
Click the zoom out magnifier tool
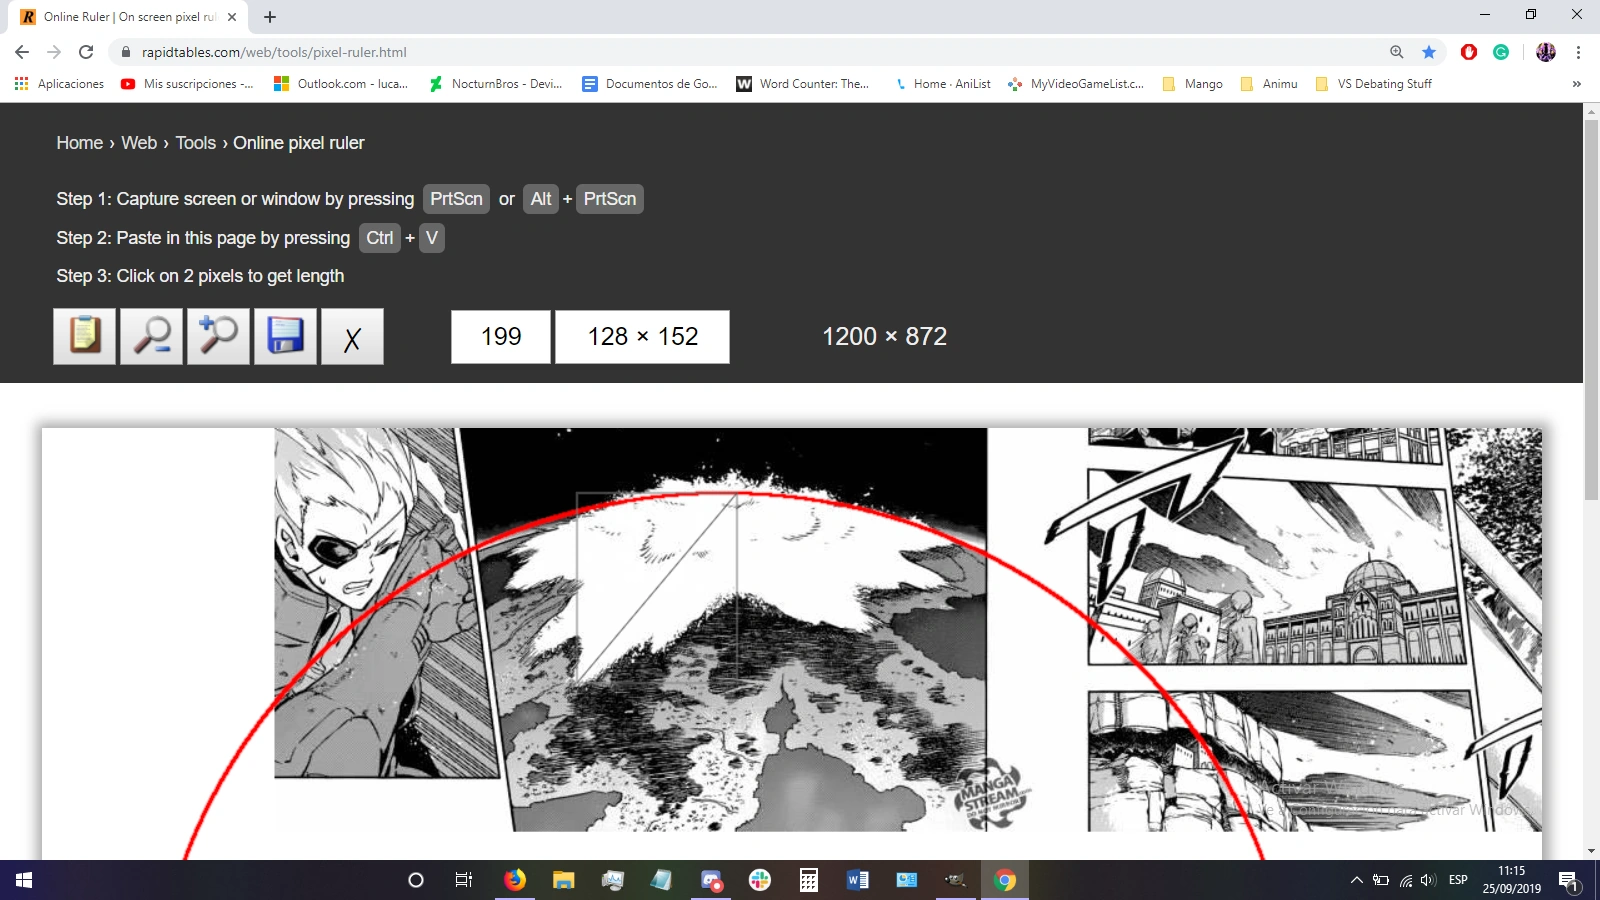pyautogui.click(x=151, y=336)
